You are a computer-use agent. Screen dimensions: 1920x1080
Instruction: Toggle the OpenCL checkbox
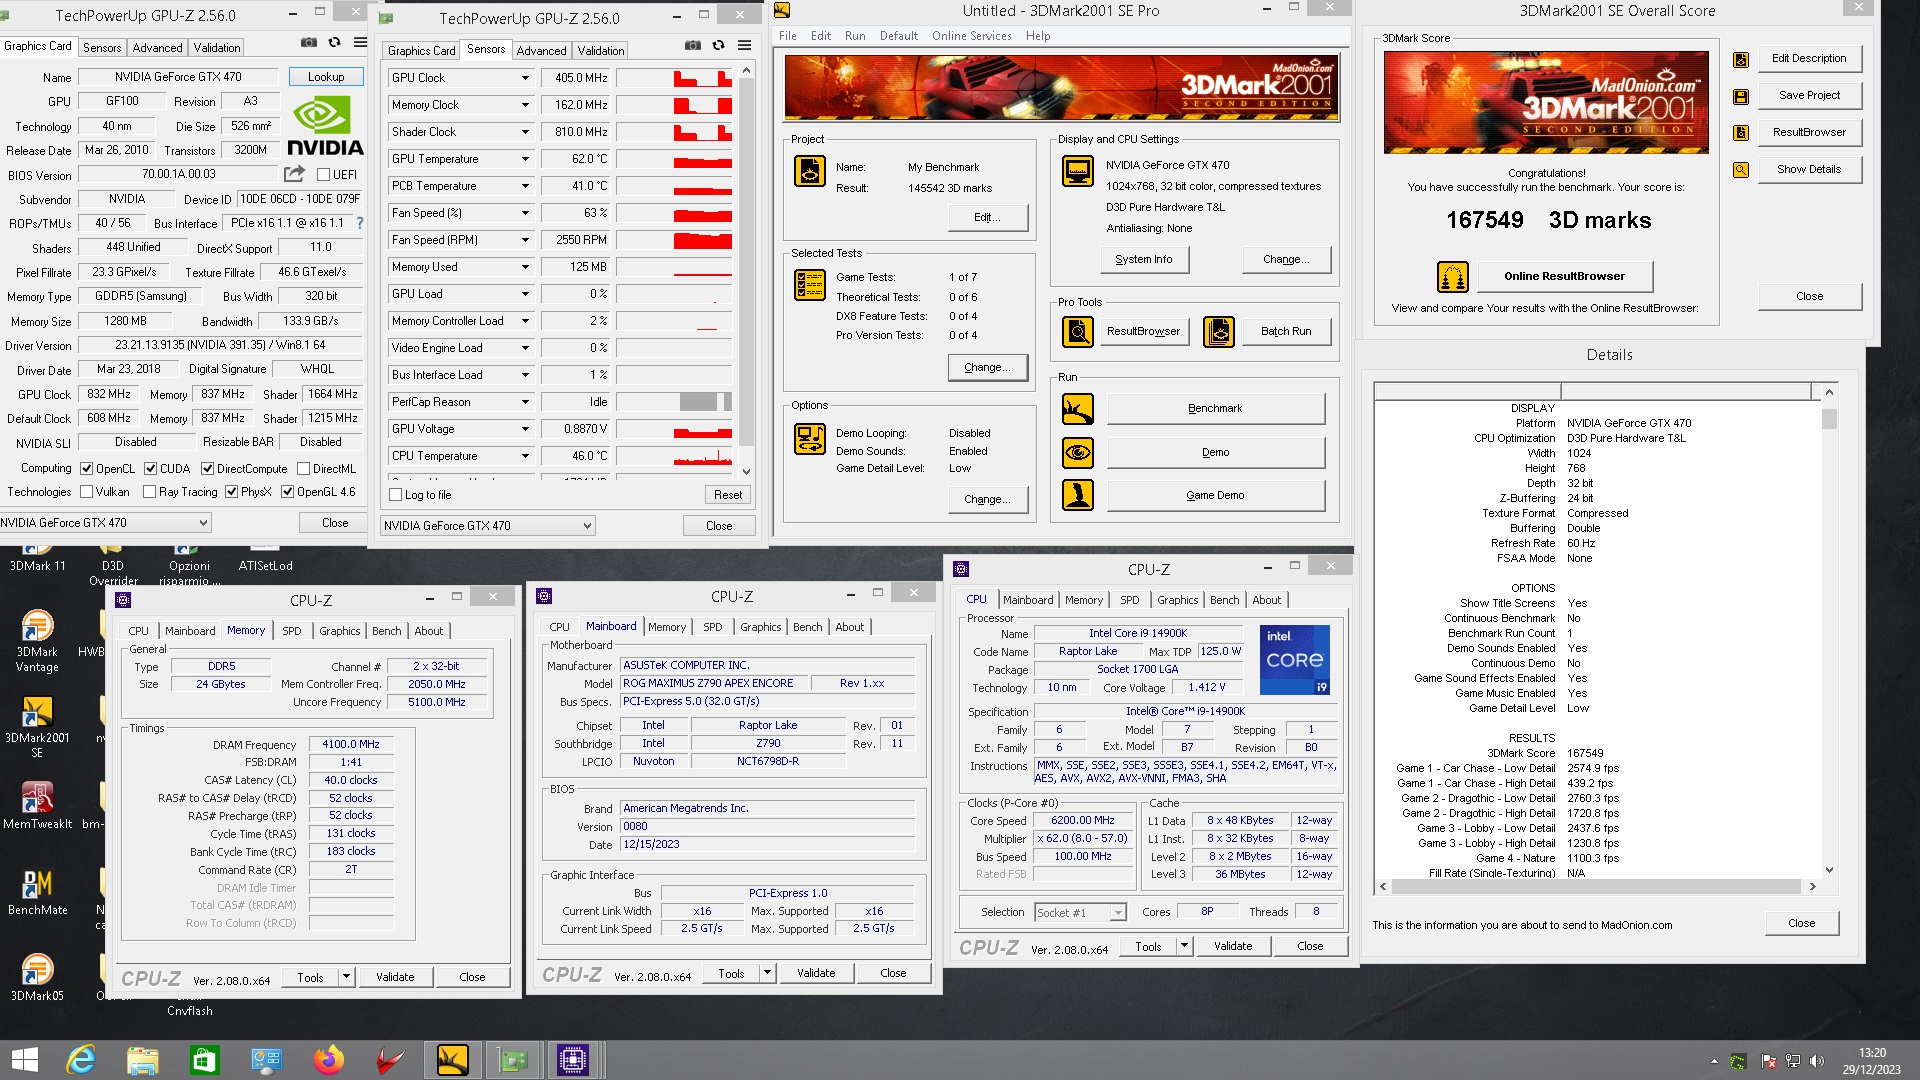[x=87, y=468]
